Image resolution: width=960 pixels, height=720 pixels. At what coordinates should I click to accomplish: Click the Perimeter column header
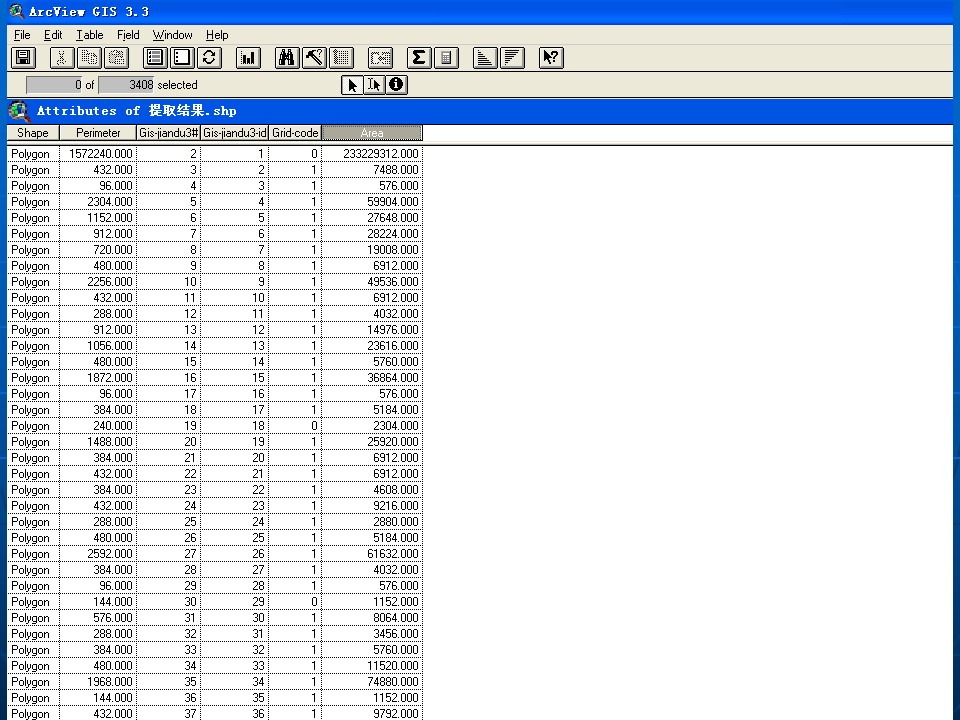click(x=98, y=133)
